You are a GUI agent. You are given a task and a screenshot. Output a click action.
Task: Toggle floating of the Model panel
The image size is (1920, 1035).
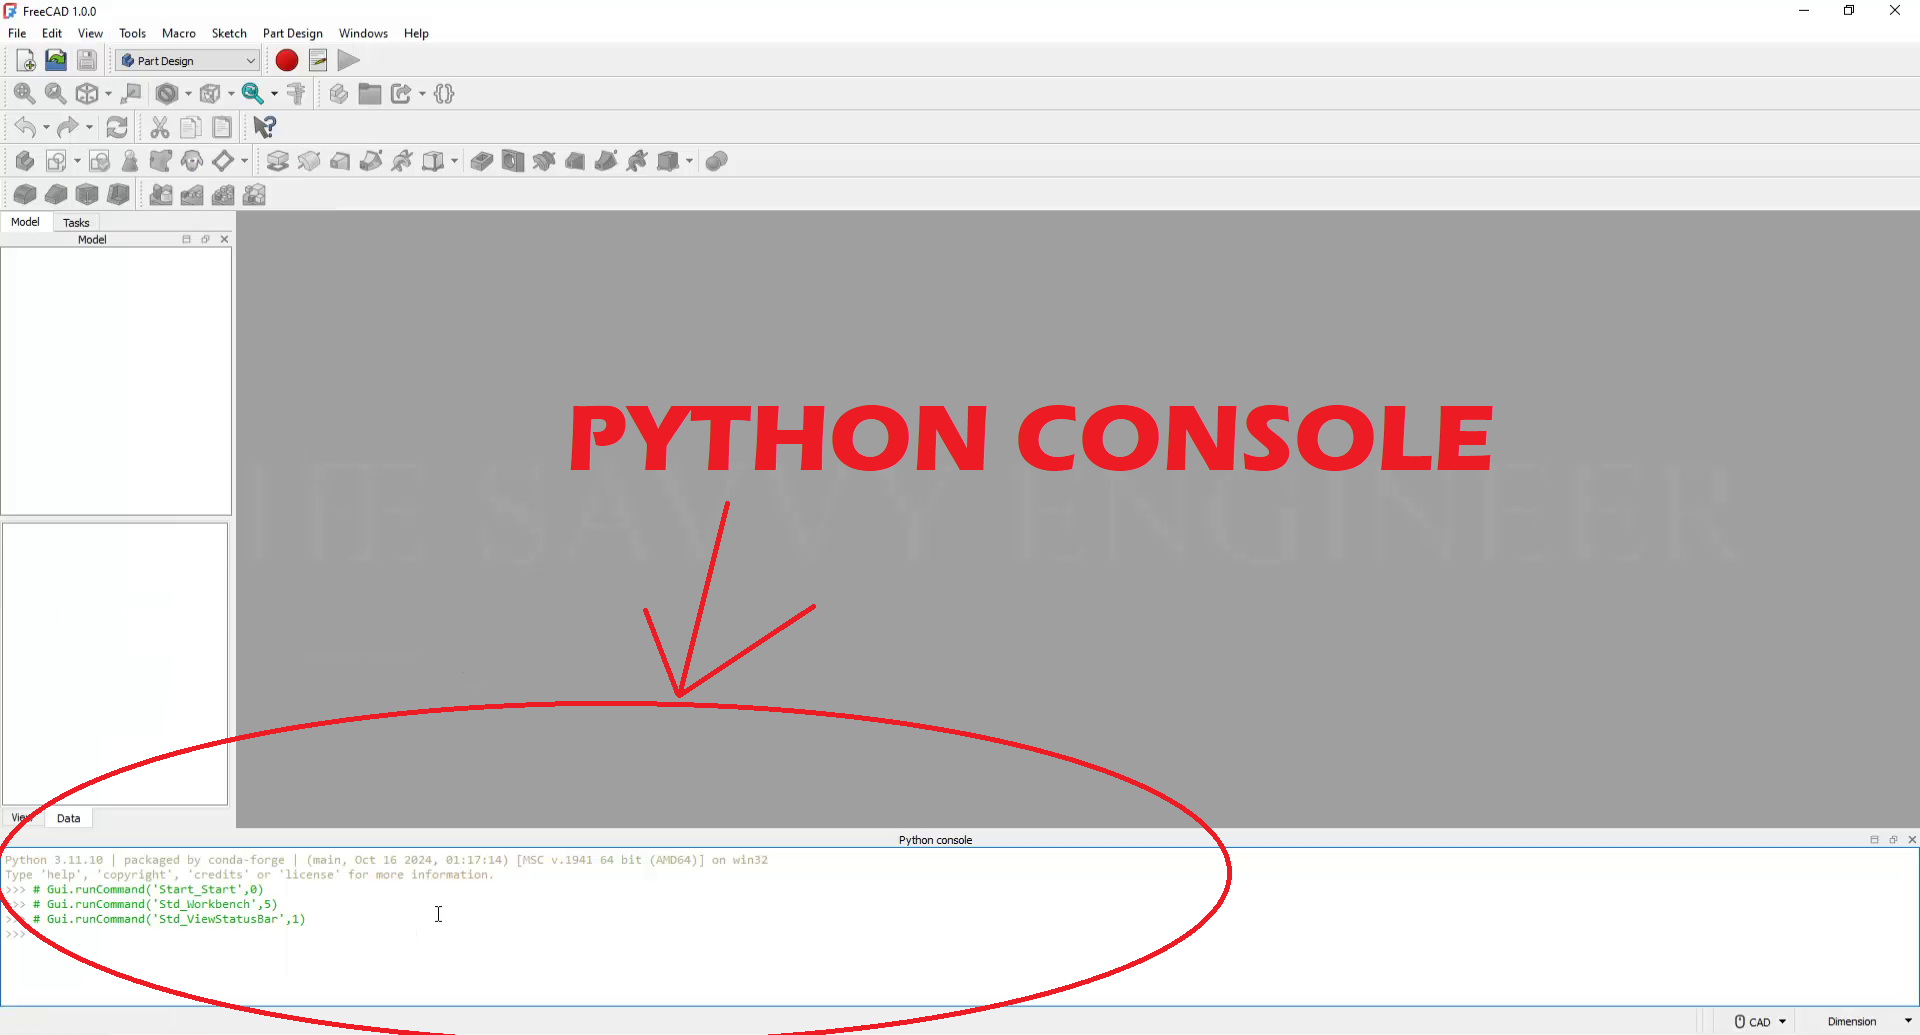pos(205,240)
